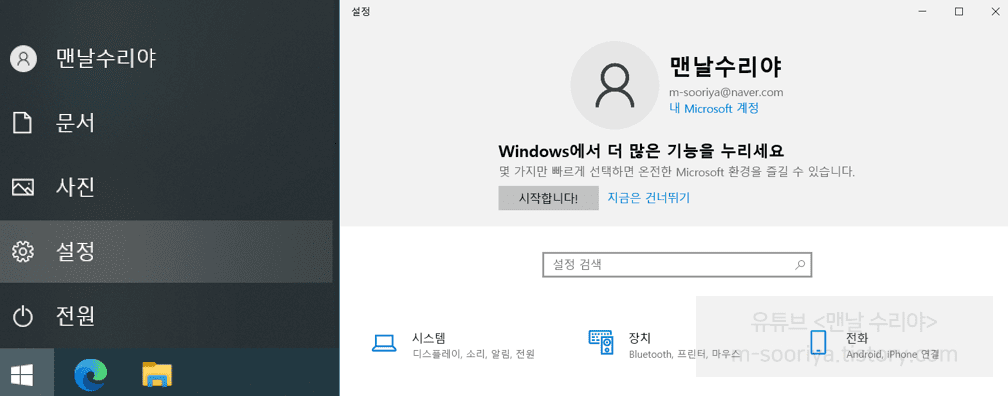Click the profile avatar in Settings

615,86
